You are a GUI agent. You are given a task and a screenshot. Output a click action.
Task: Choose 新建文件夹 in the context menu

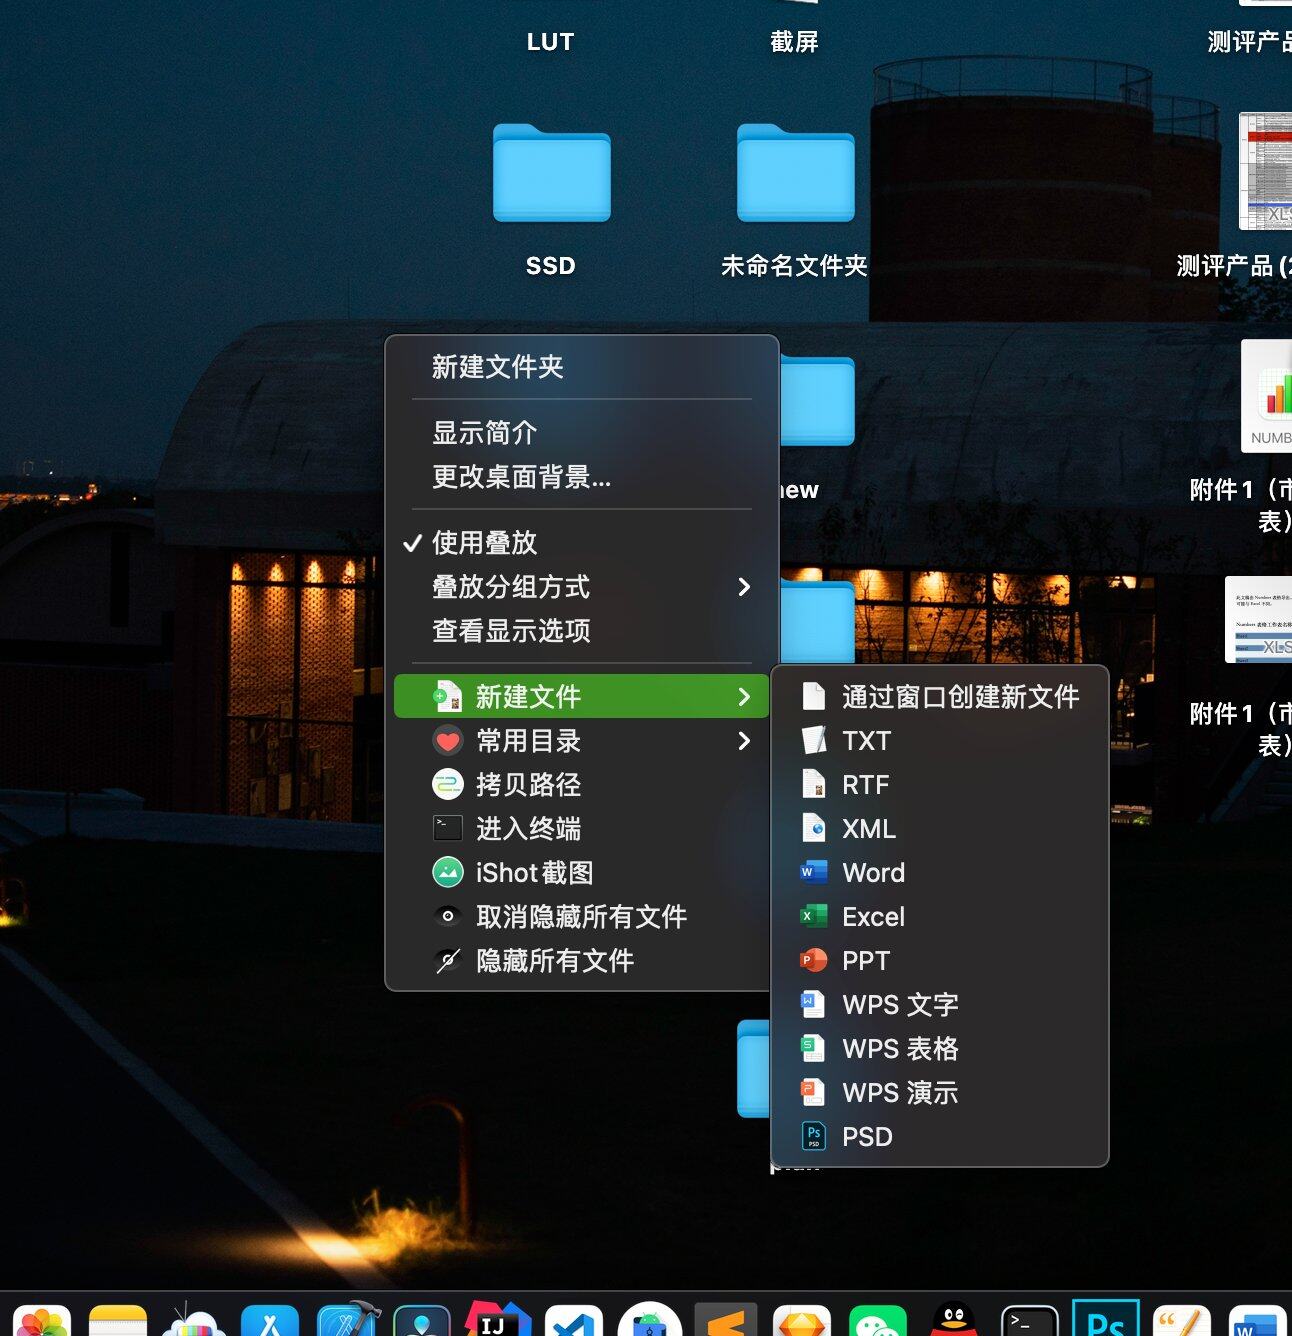[x=581, y=367]
